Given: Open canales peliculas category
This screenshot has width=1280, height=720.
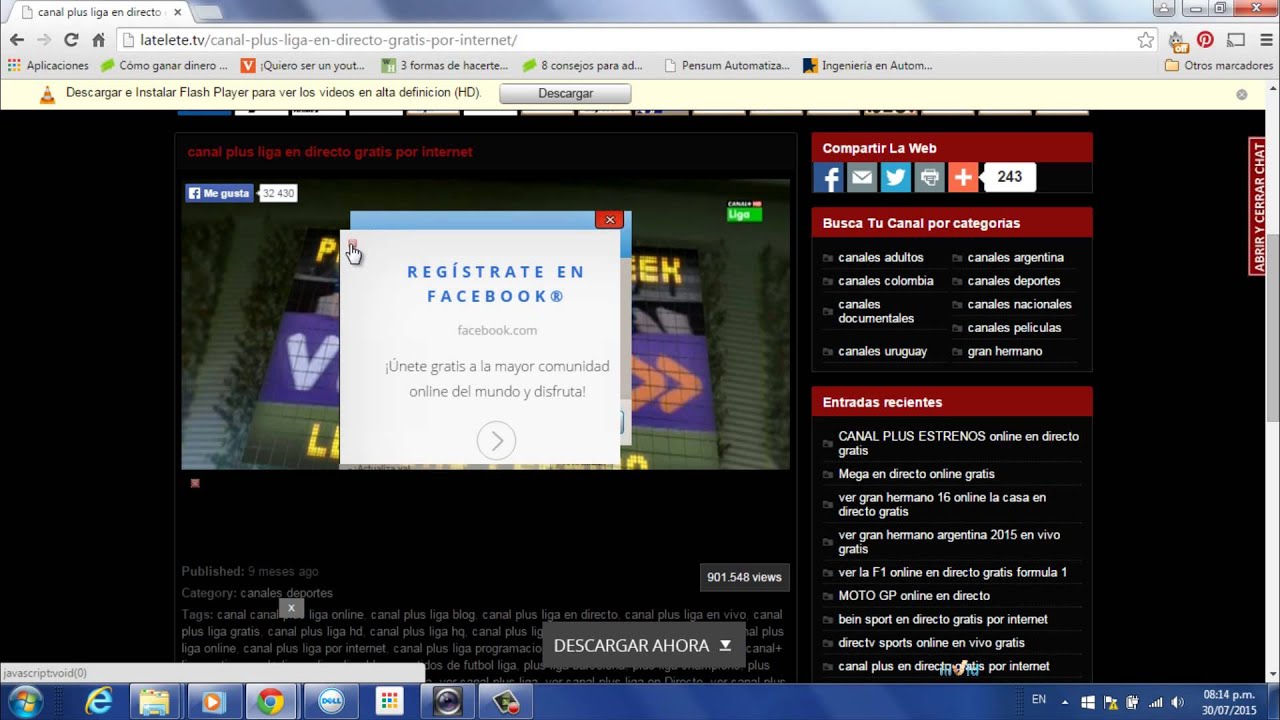Looking at the screenshot, I should (1014, 328).
